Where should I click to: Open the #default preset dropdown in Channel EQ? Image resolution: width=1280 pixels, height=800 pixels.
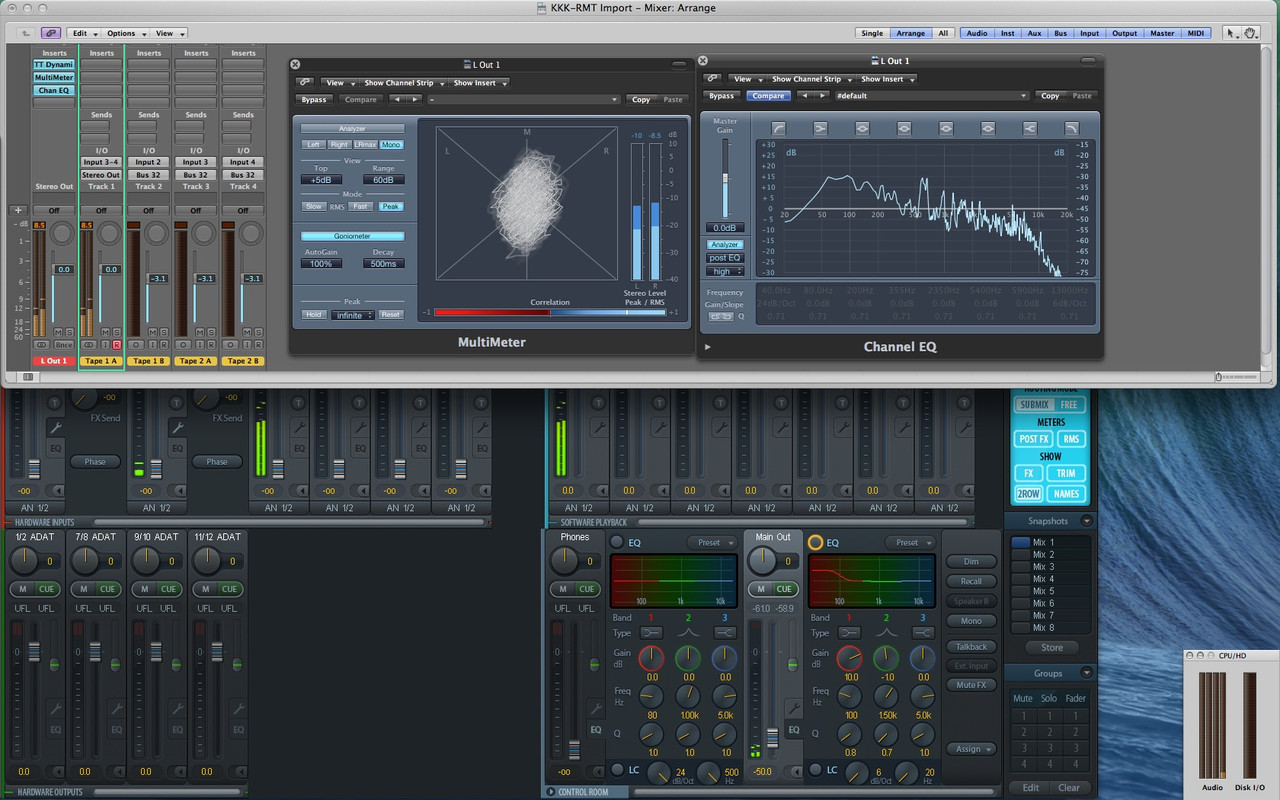[931, 96]
